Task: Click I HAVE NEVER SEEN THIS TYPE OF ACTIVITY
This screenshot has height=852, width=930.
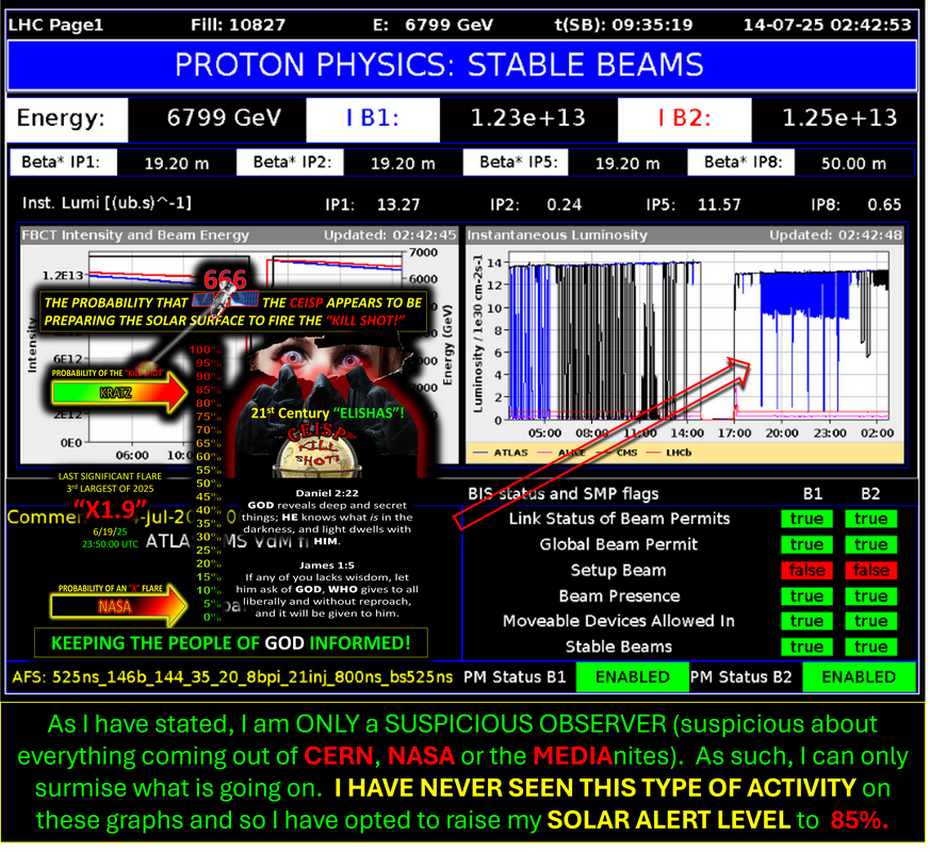Action: tap(595, 789)
